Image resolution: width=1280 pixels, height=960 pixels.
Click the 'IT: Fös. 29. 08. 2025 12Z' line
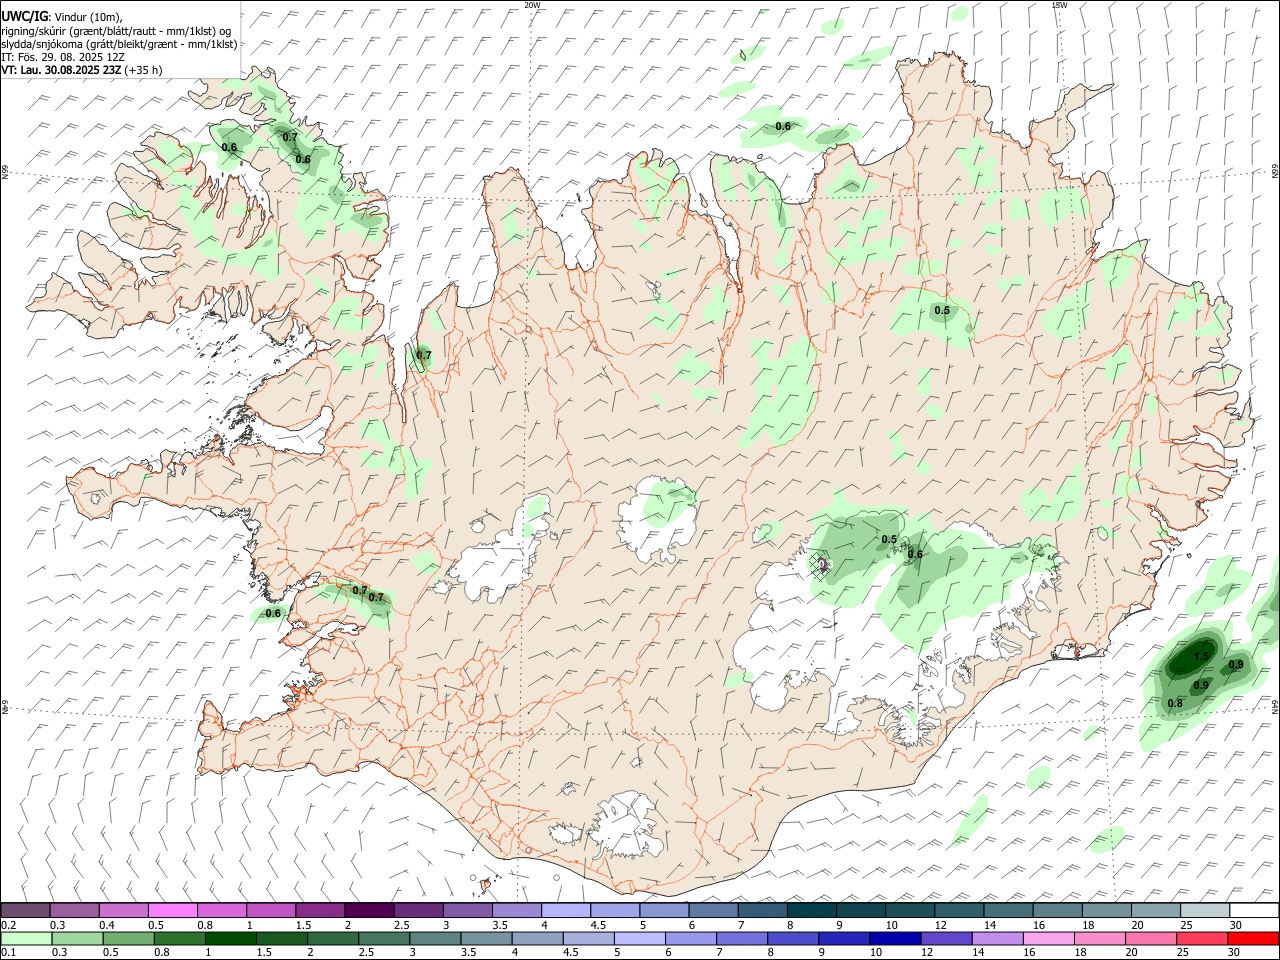63,57
